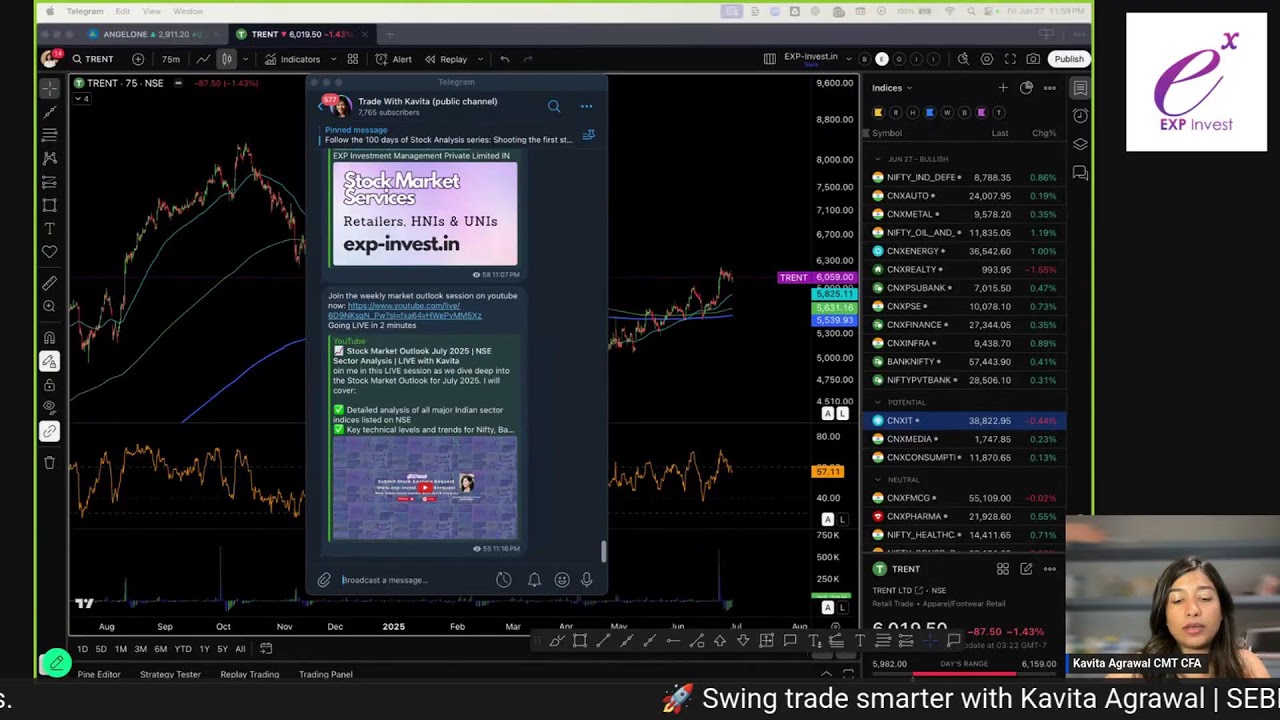1280x720 pixels.
Task: Delete drawings with trash icon
Action: [49, 462]
